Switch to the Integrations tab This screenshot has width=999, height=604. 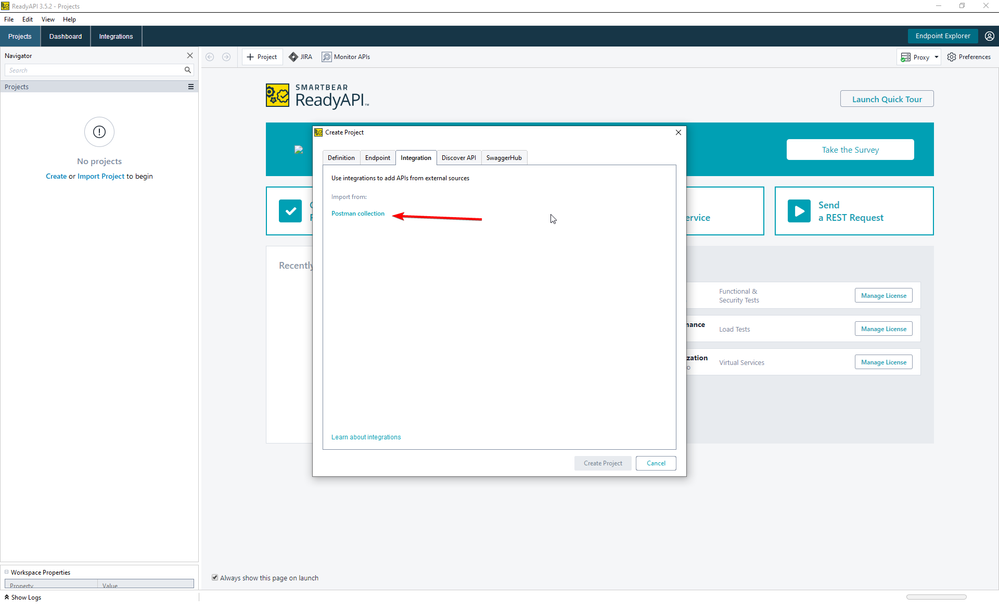point(116,36)
